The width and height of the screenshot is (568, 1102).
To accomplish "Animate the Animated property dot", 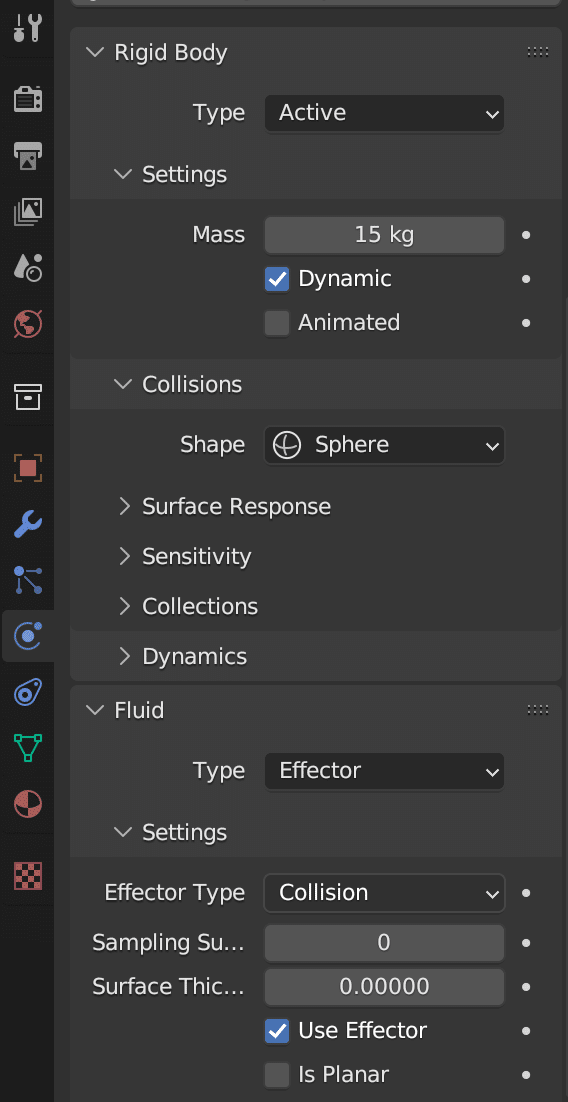I will (526, 323).
